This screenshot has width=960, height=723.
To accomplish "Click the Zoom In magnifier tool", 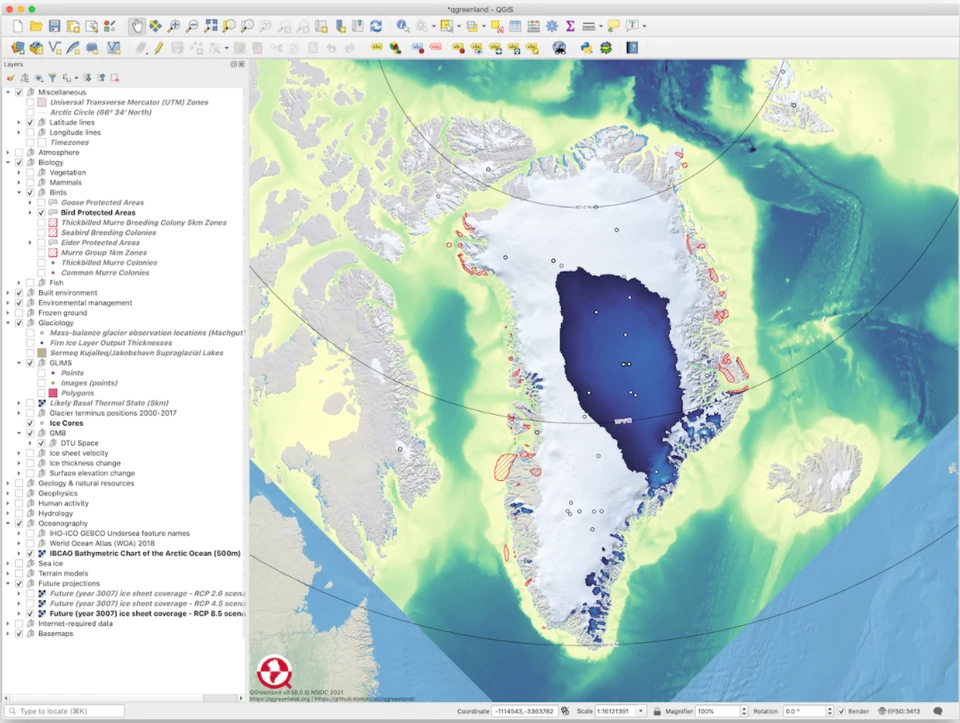I will click(x=174, y=26).
